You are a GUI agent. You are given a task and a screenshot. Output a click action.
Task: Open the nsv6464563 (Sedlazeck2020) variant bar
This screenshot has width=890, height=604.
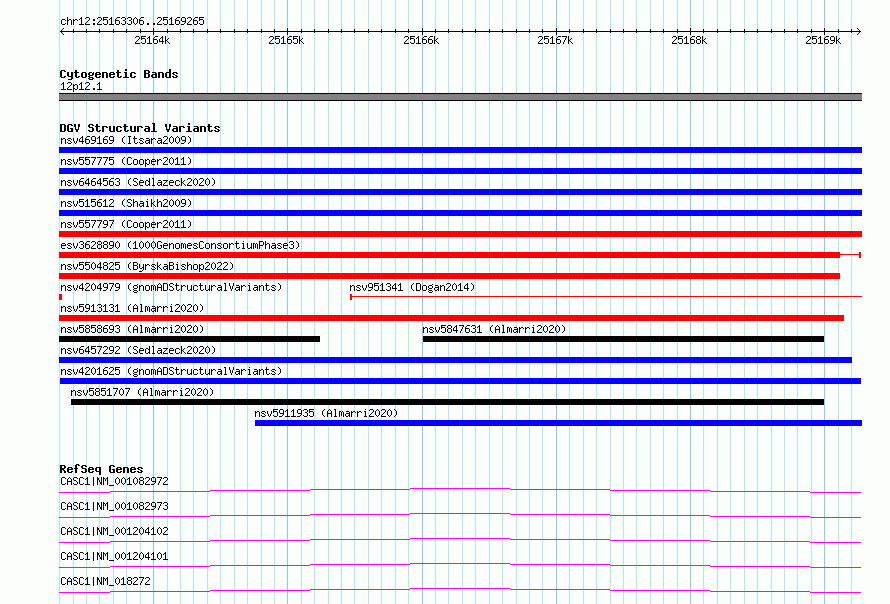point(460,192)
